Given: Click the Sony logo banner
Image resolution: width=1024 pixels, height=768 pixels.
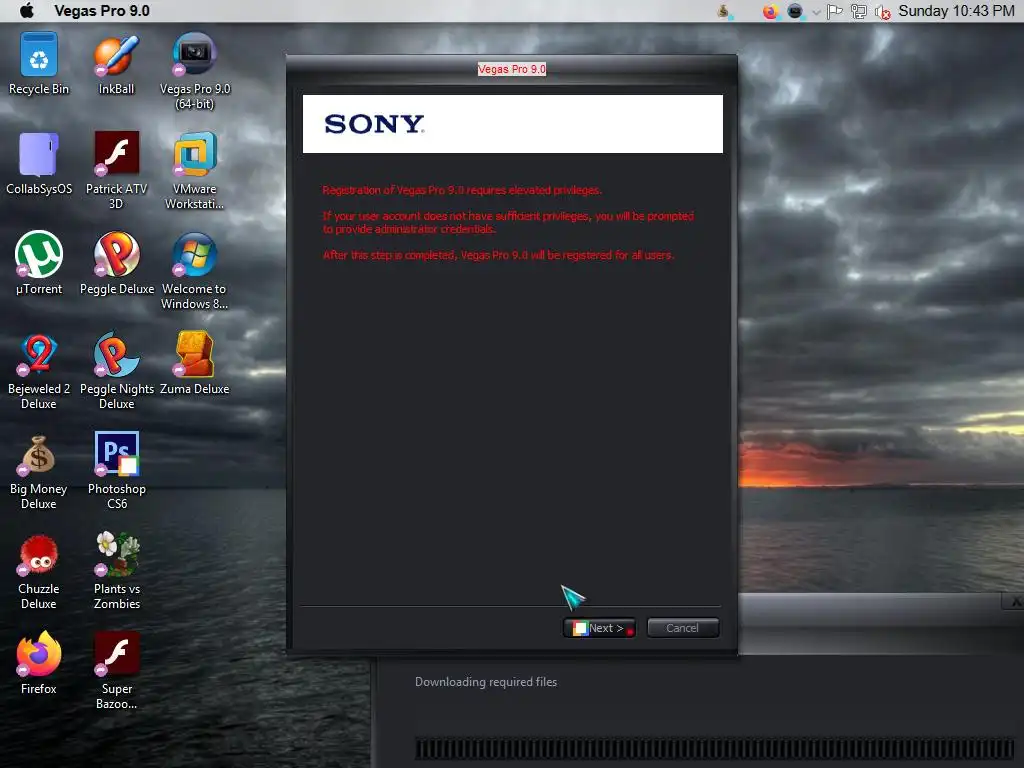Looking at the screenshot, I should coord(513,124).
